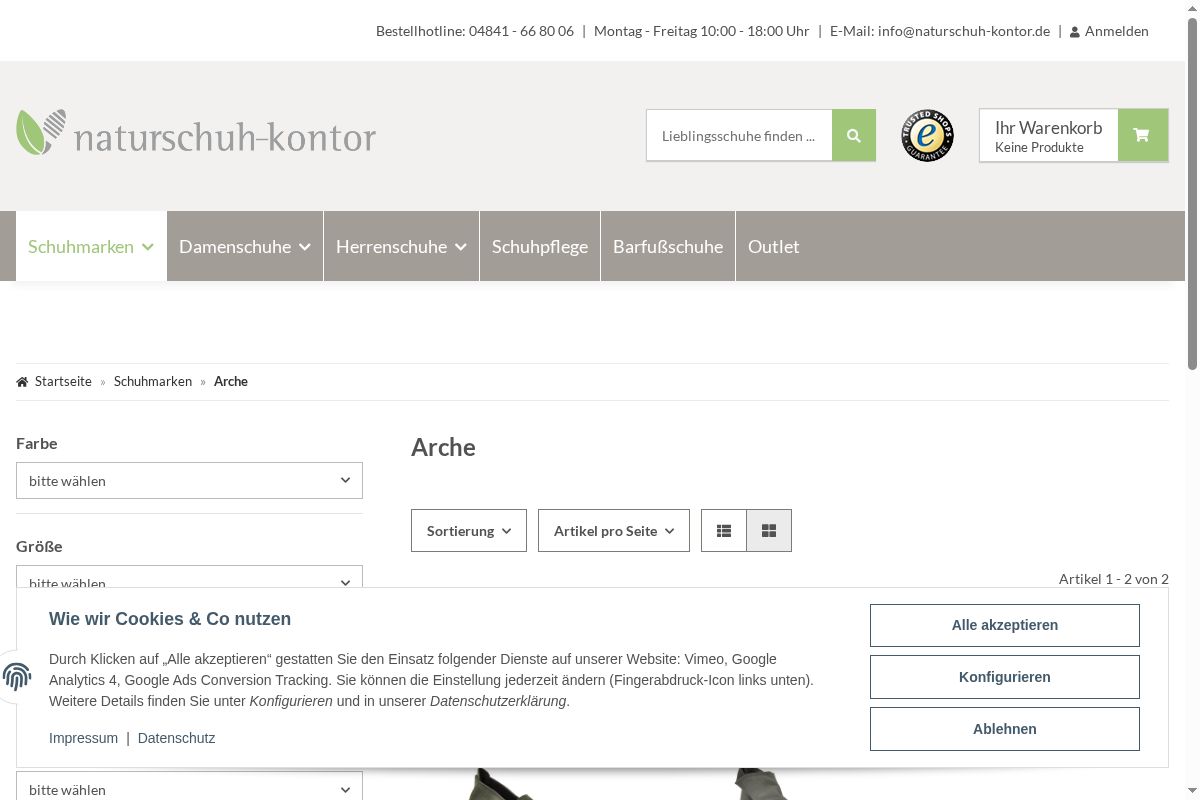The image size is (1200, 800).
Task: Expand the Schuhmarken menu
Action: click(91, 246)
